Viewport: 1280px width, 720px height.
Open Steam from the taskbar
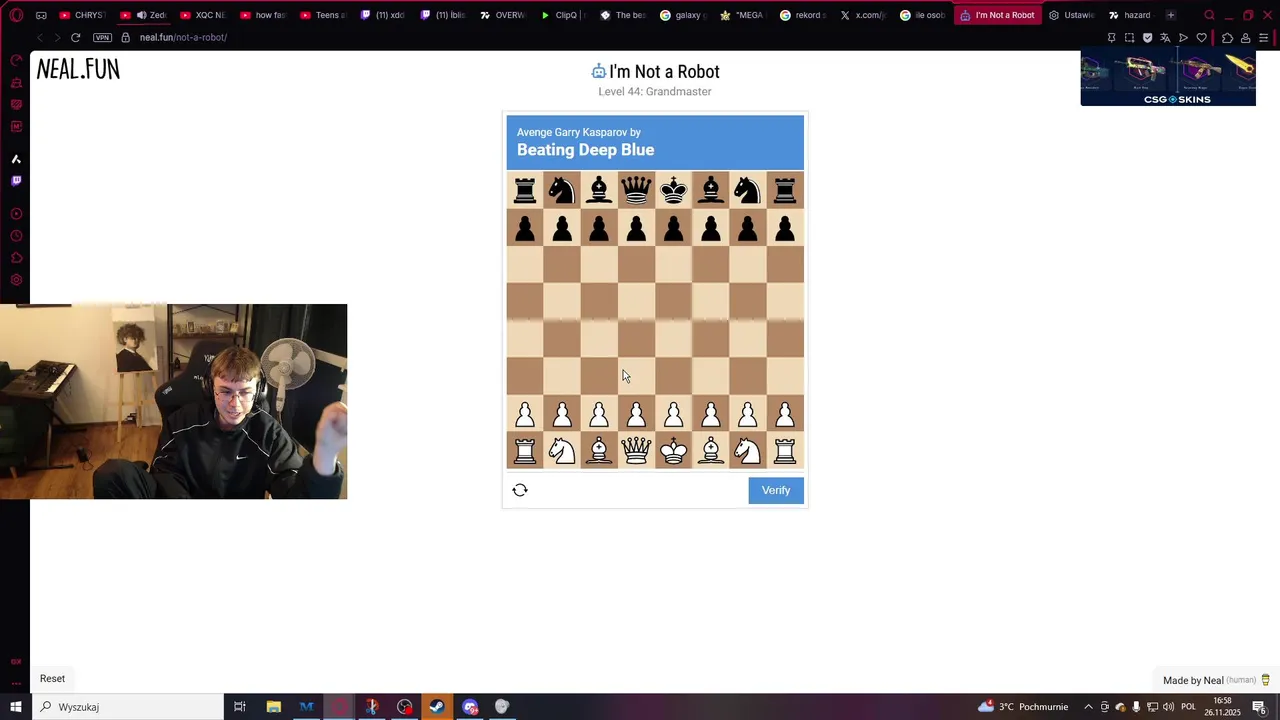pyautogui.click(x=437, y=707)
